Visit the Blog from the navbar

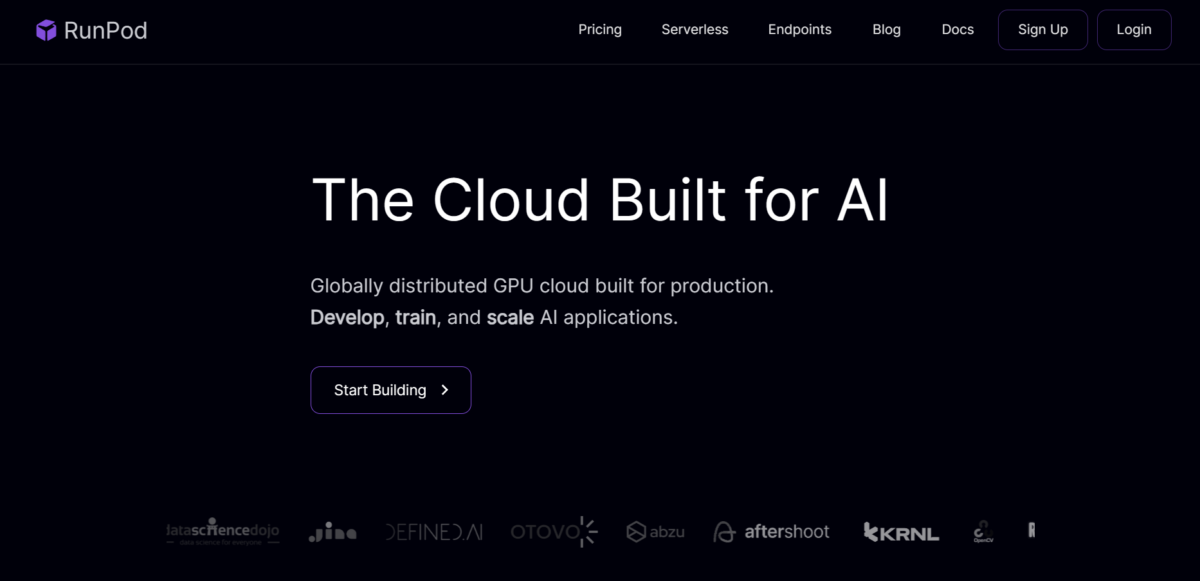click(886, 30)
